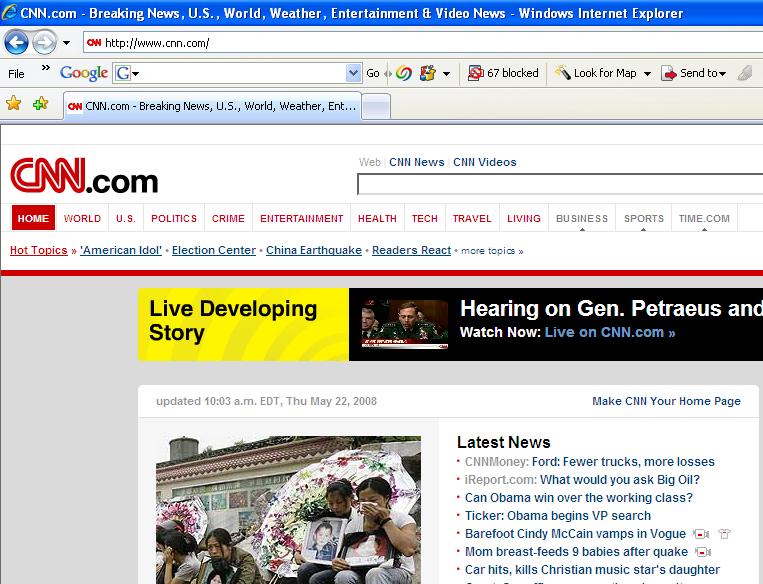This screenshot has width=763, height=584.
Task: Click 'Make CNN Your Home Page' link
Action: click(x=666, y=401)
